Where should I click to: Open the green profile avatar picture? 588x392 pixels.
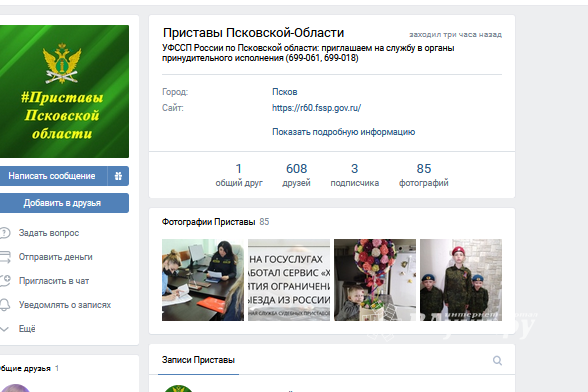coord(64,92)
